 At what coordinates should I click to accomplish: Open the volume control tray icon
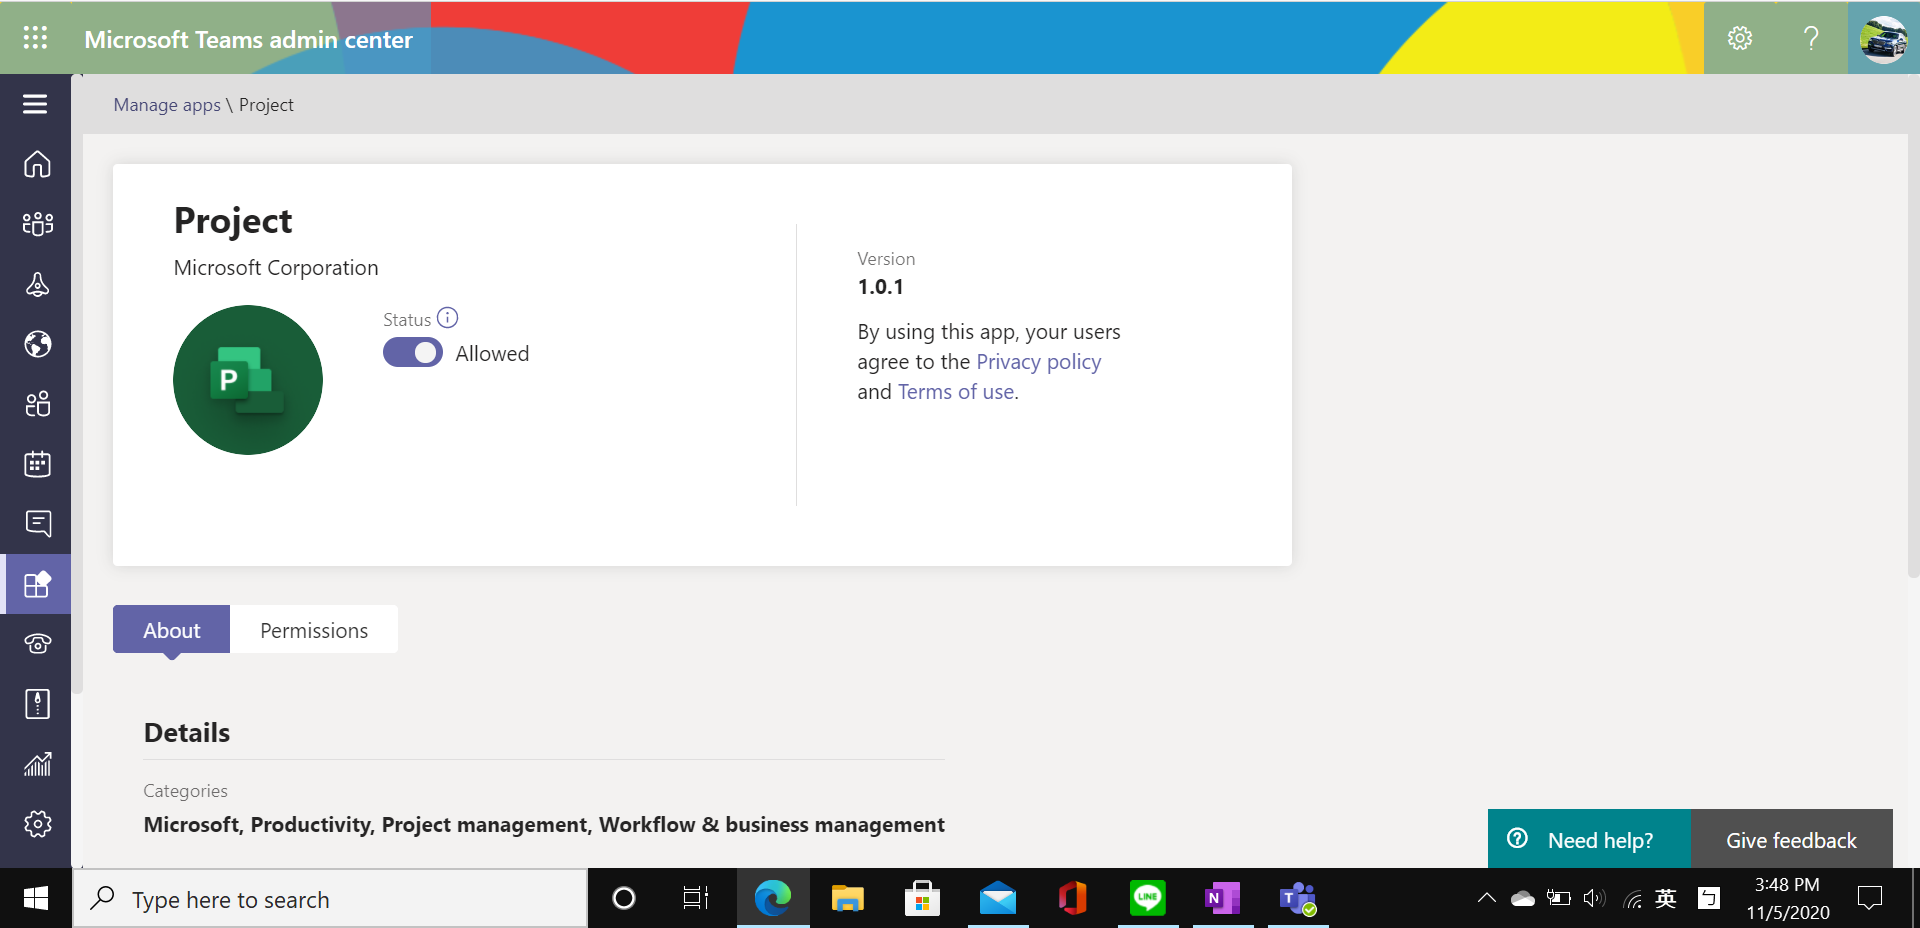point(1595,898)
